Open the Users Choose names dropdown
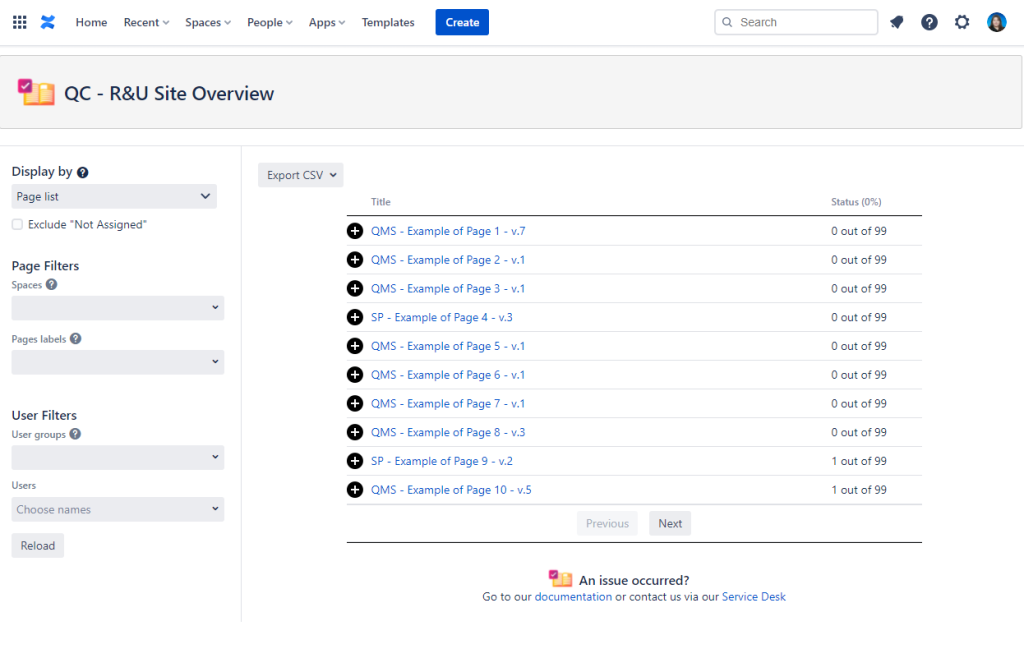This screenshot has height=672, width=1024. tap(118, 510)
